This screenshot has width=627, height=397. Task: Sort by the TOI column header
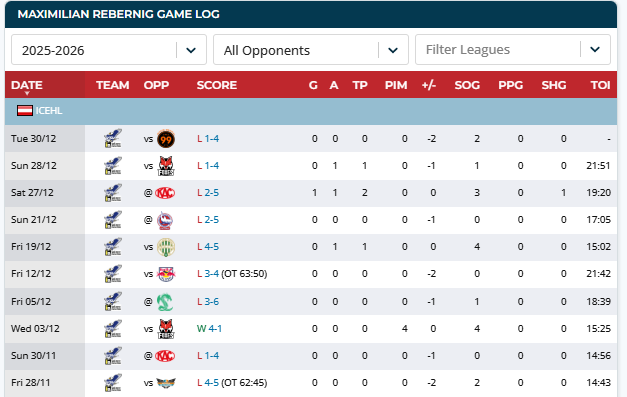pos(600,85)
